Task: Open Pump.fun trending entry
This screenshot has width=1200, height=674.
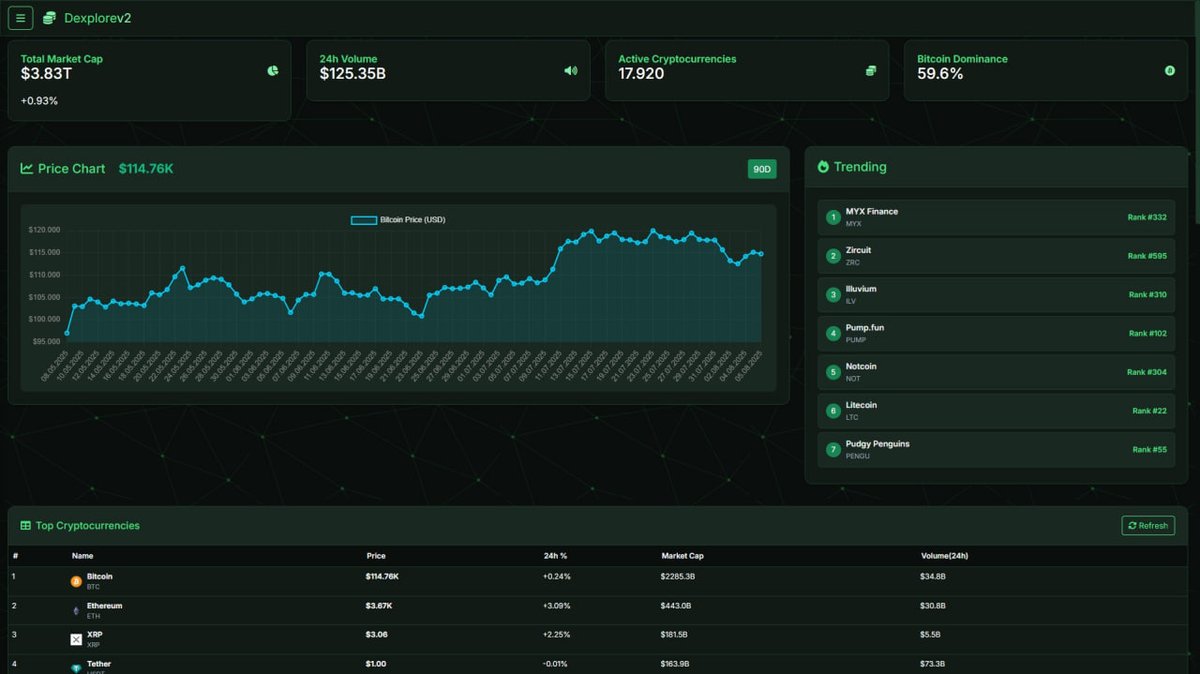Action: click(x=996, y=333)
